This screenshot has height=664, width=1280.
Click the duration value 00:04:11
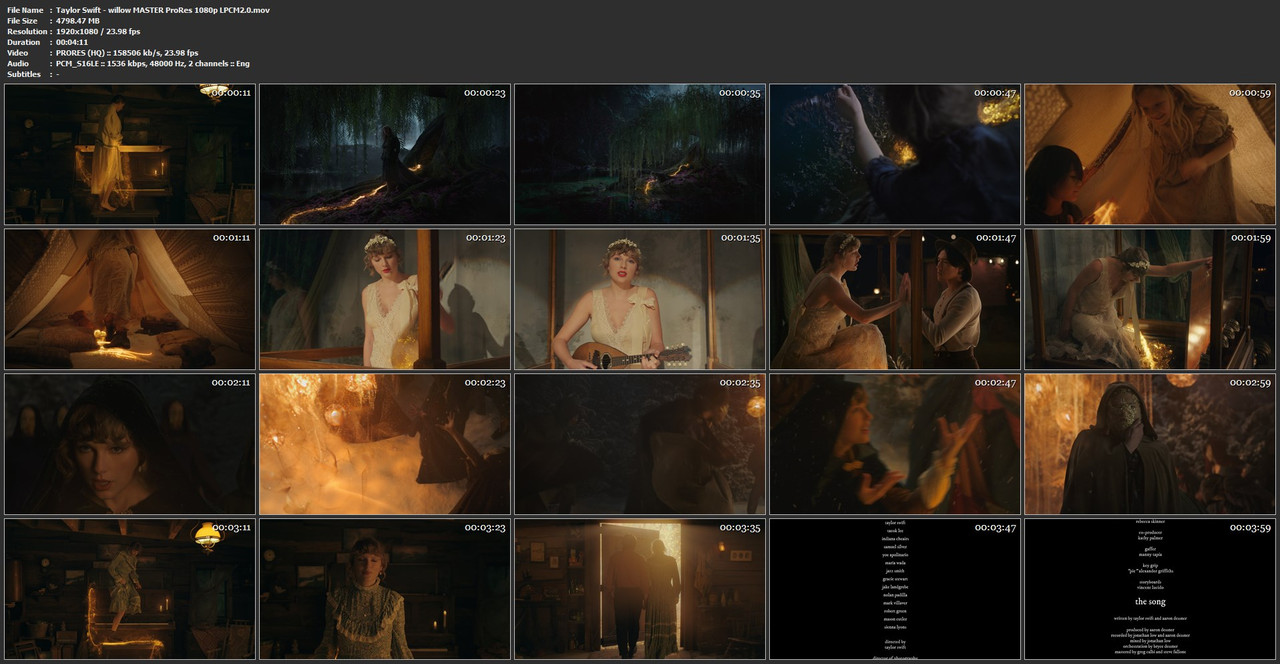click(x=72, y=42)
